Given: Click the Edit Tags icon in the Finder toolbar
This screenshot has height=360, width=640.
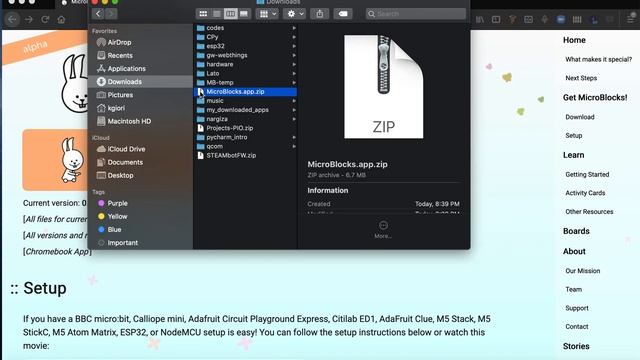Looking at the screenshot, I should tap(343, 14).
